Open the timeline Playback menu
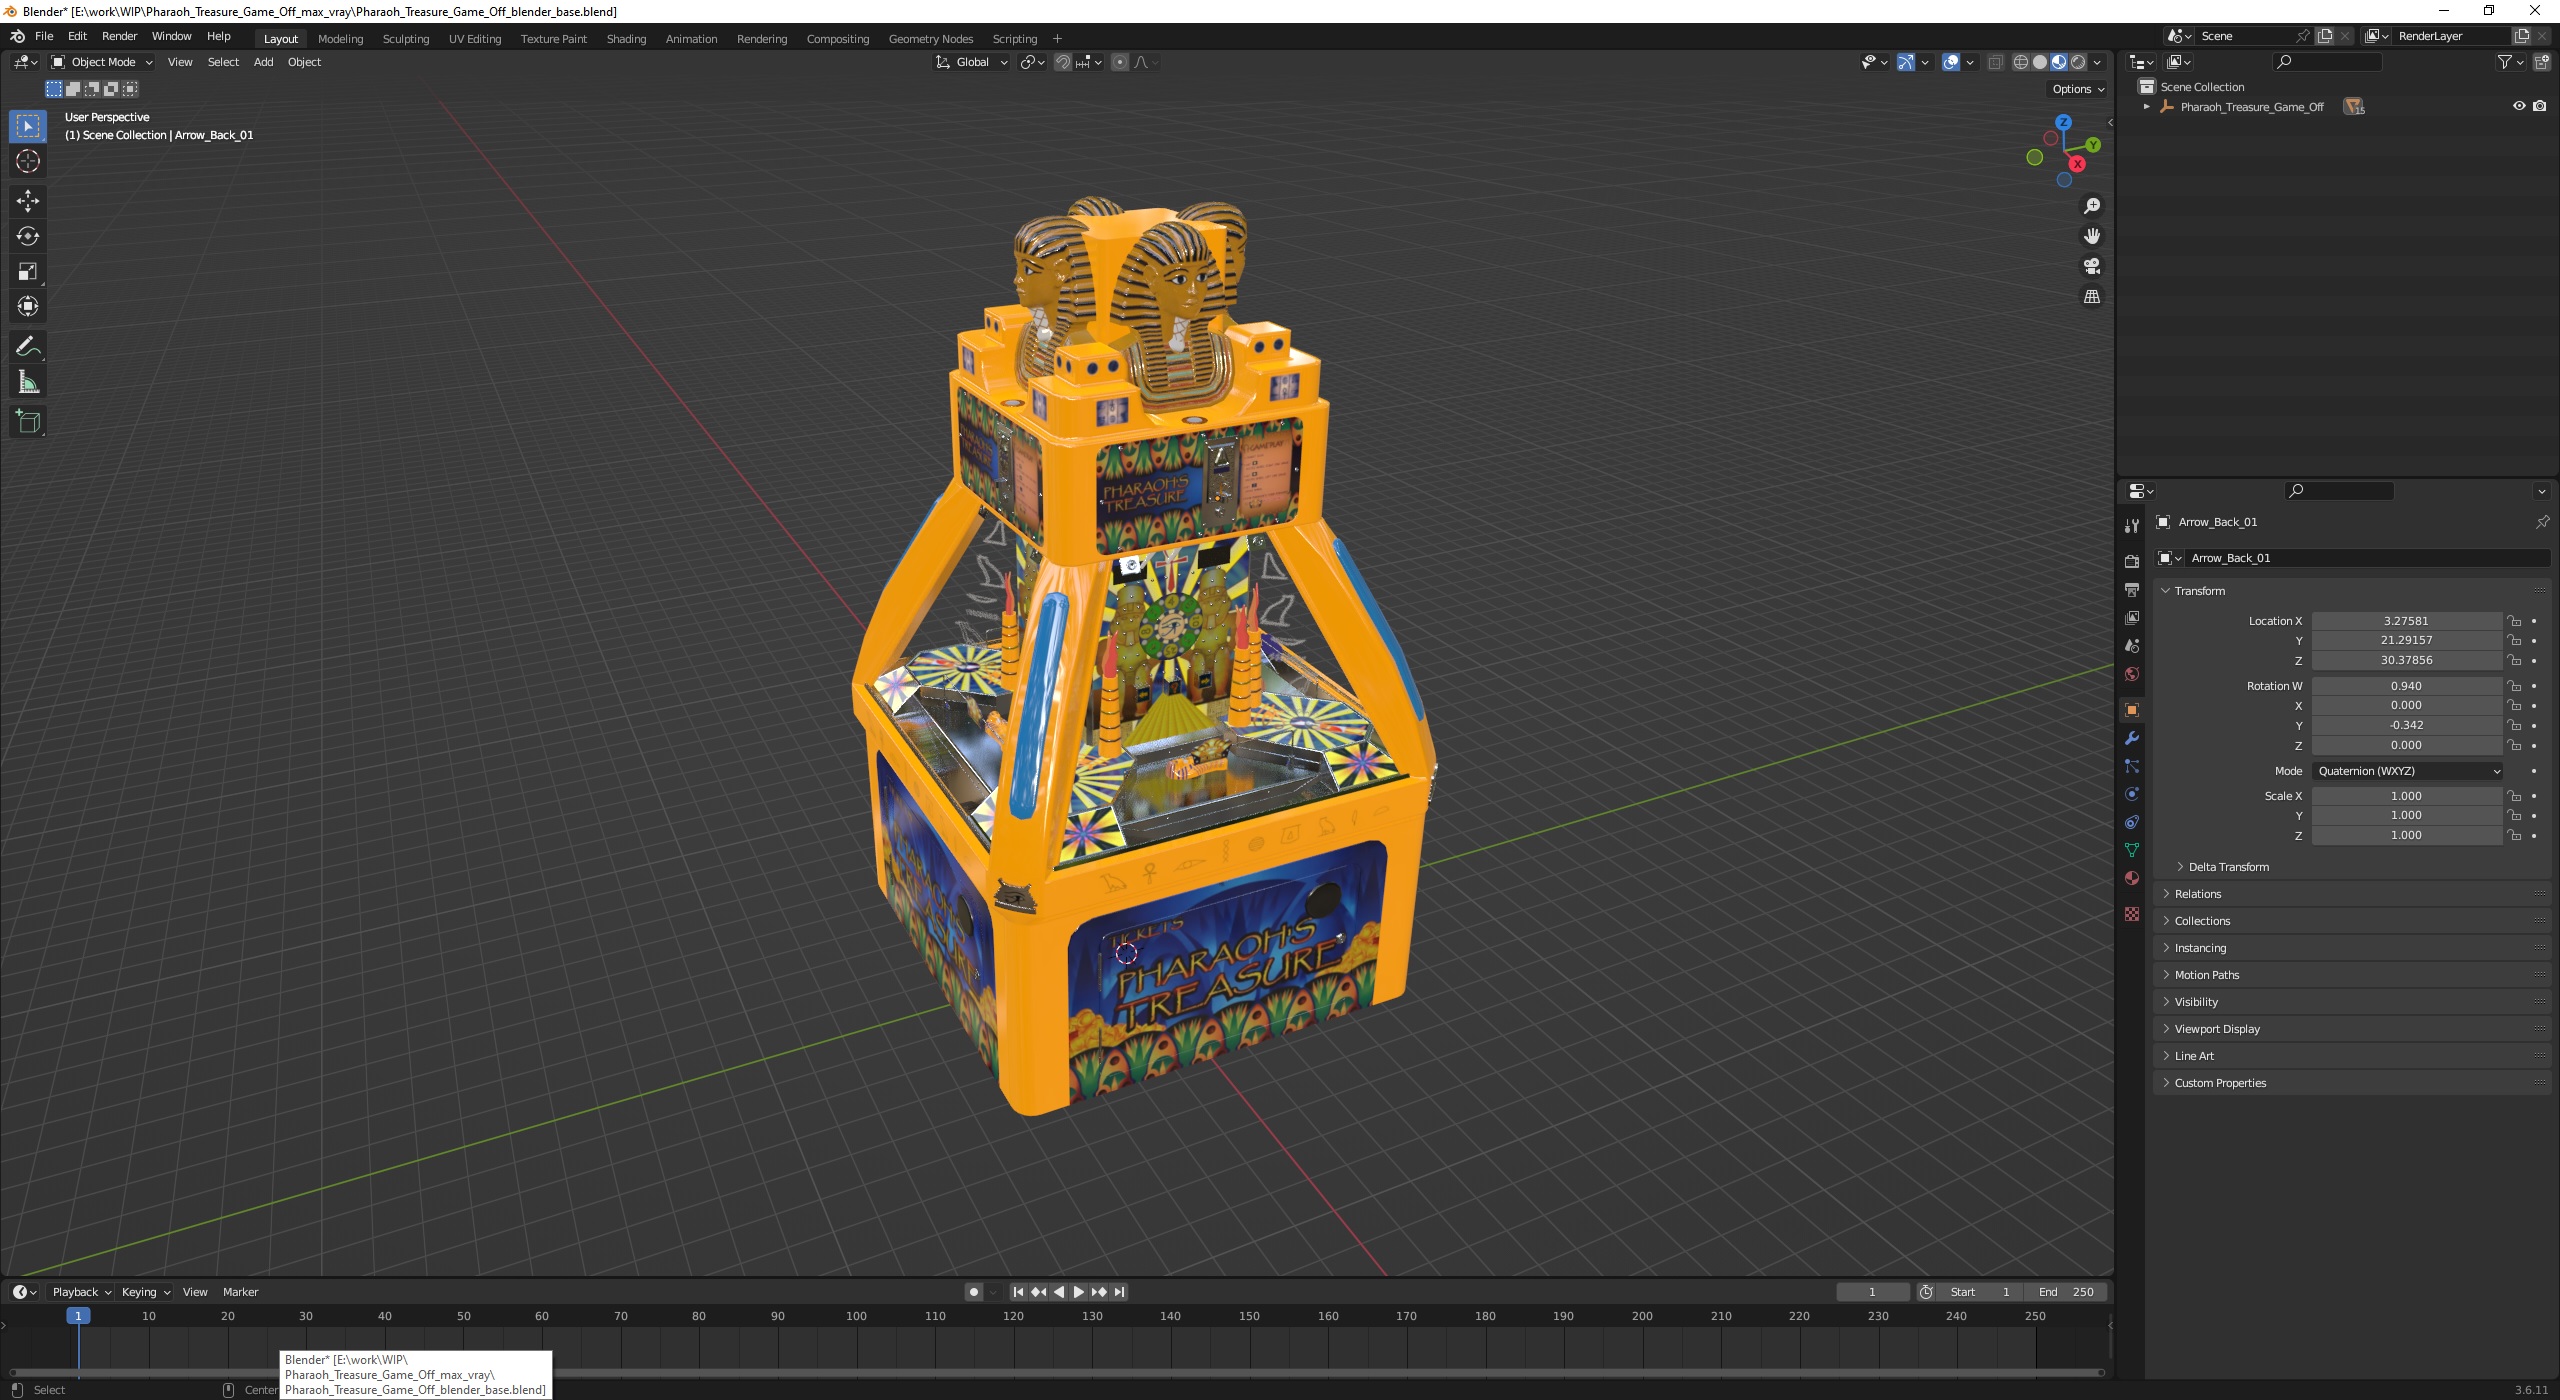 tap(81, 1292)
